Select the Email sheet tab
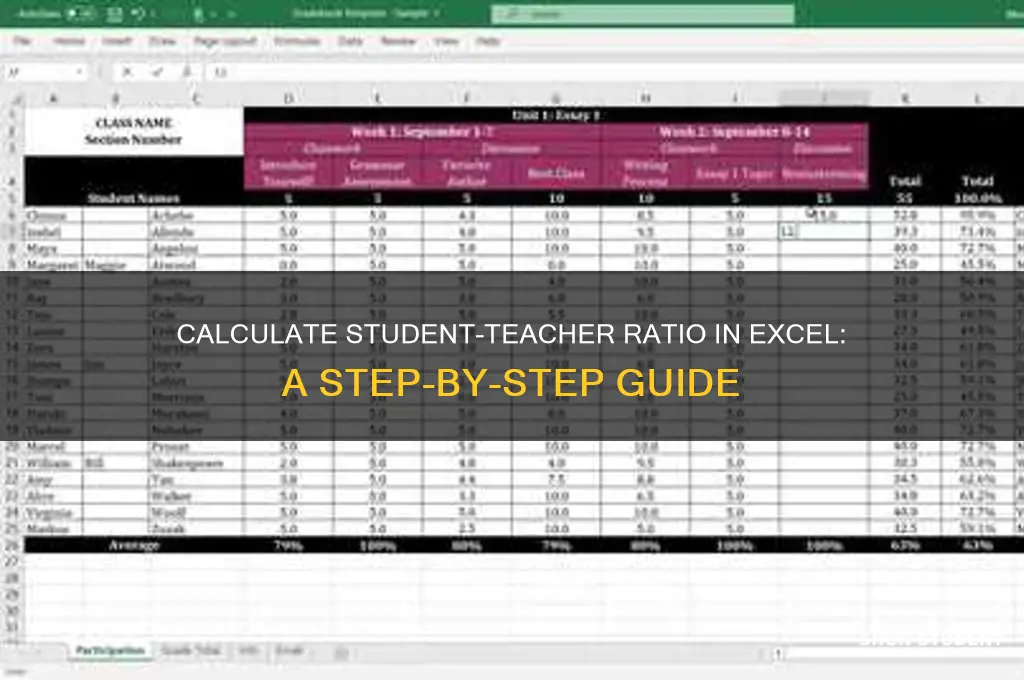The image size is (1024, 680). (289, 651)
